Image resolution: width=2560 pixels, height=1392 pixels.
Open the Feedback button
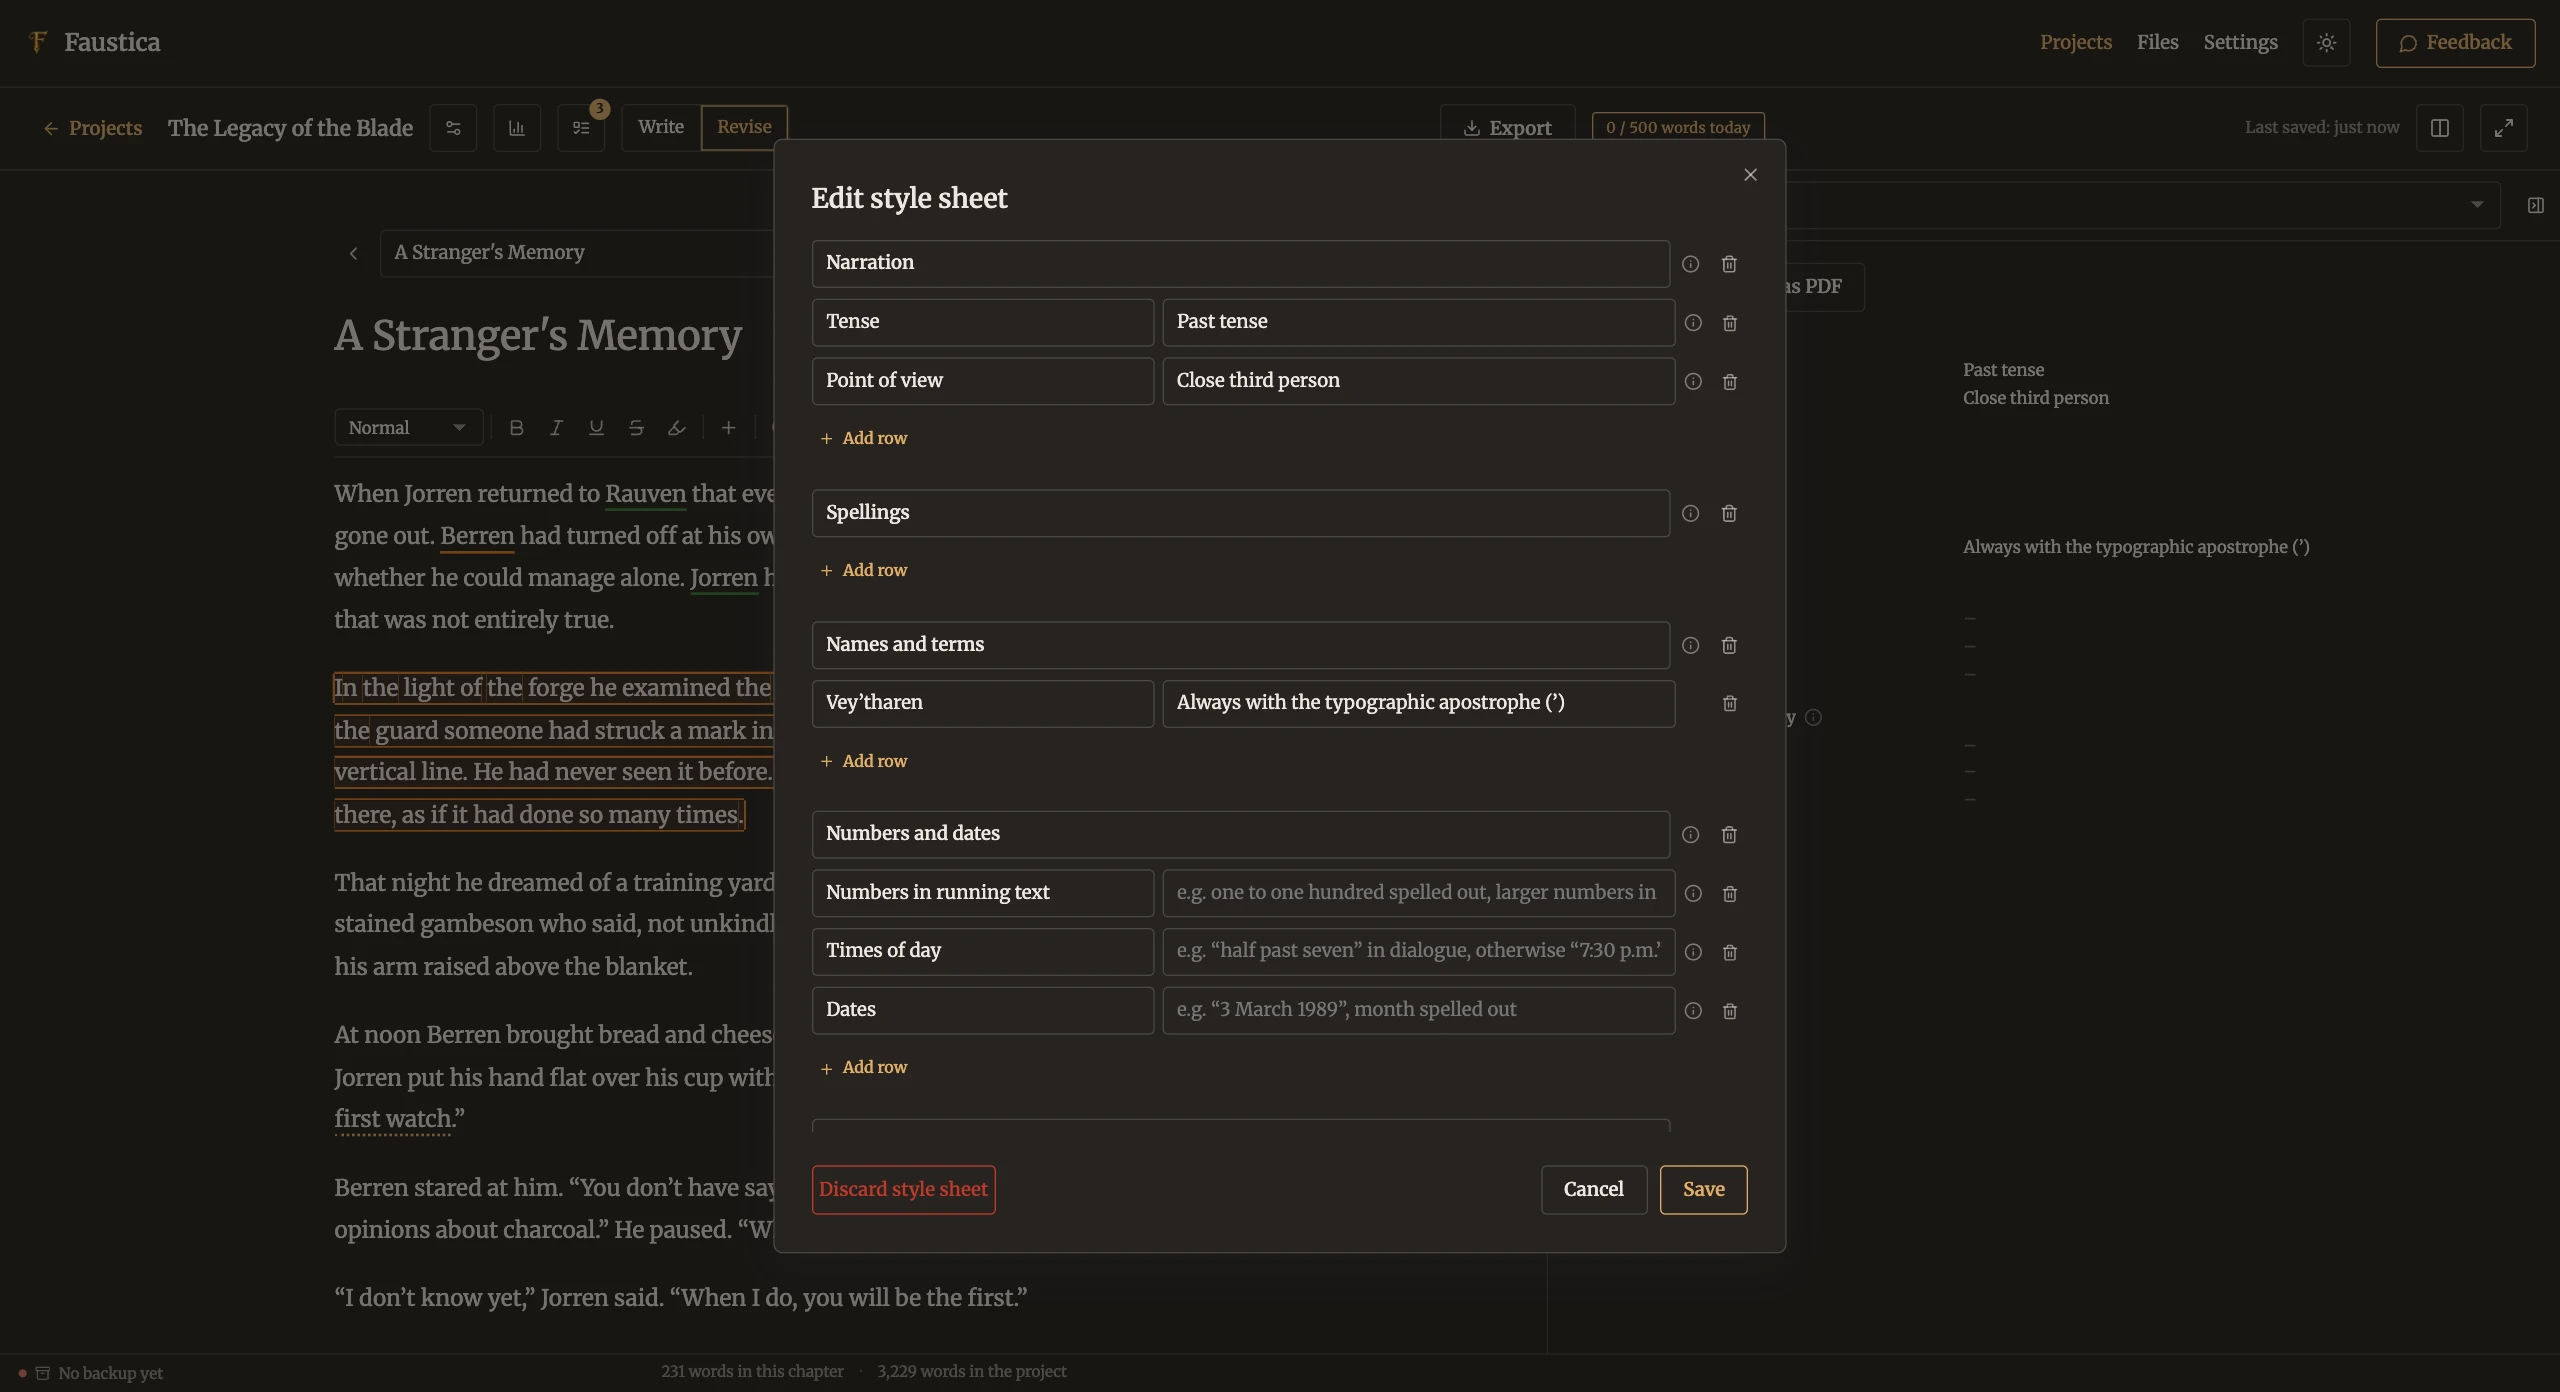pos(2455,43)
